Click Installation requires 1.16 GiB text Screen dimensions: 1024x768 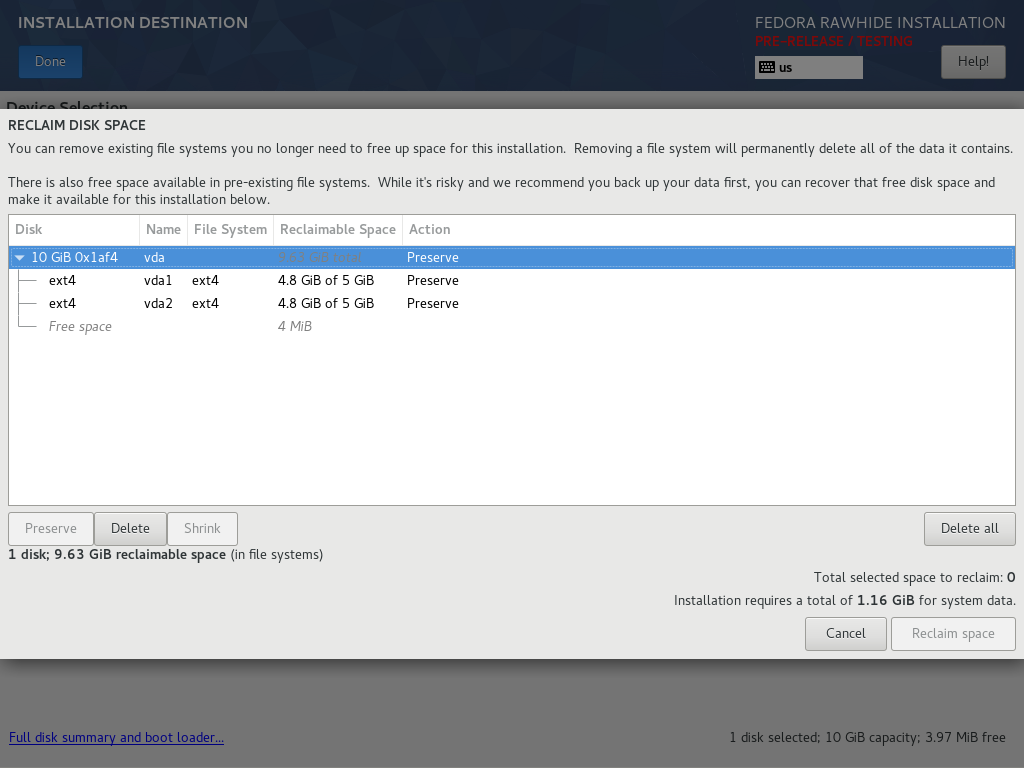pos(844,600)
